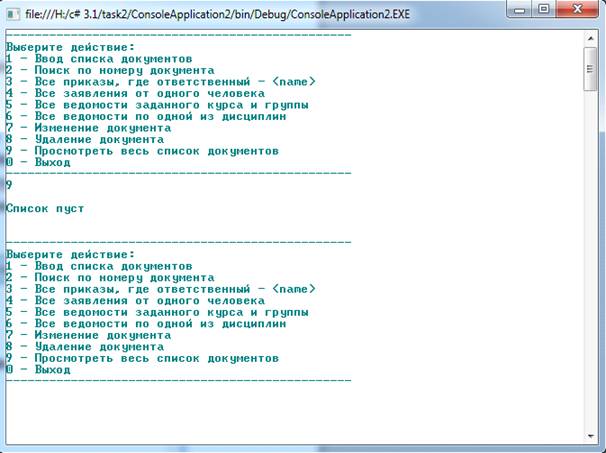
Task: Click first "4 - Все заявления от одного человека"
Action: tap(135, 94)
